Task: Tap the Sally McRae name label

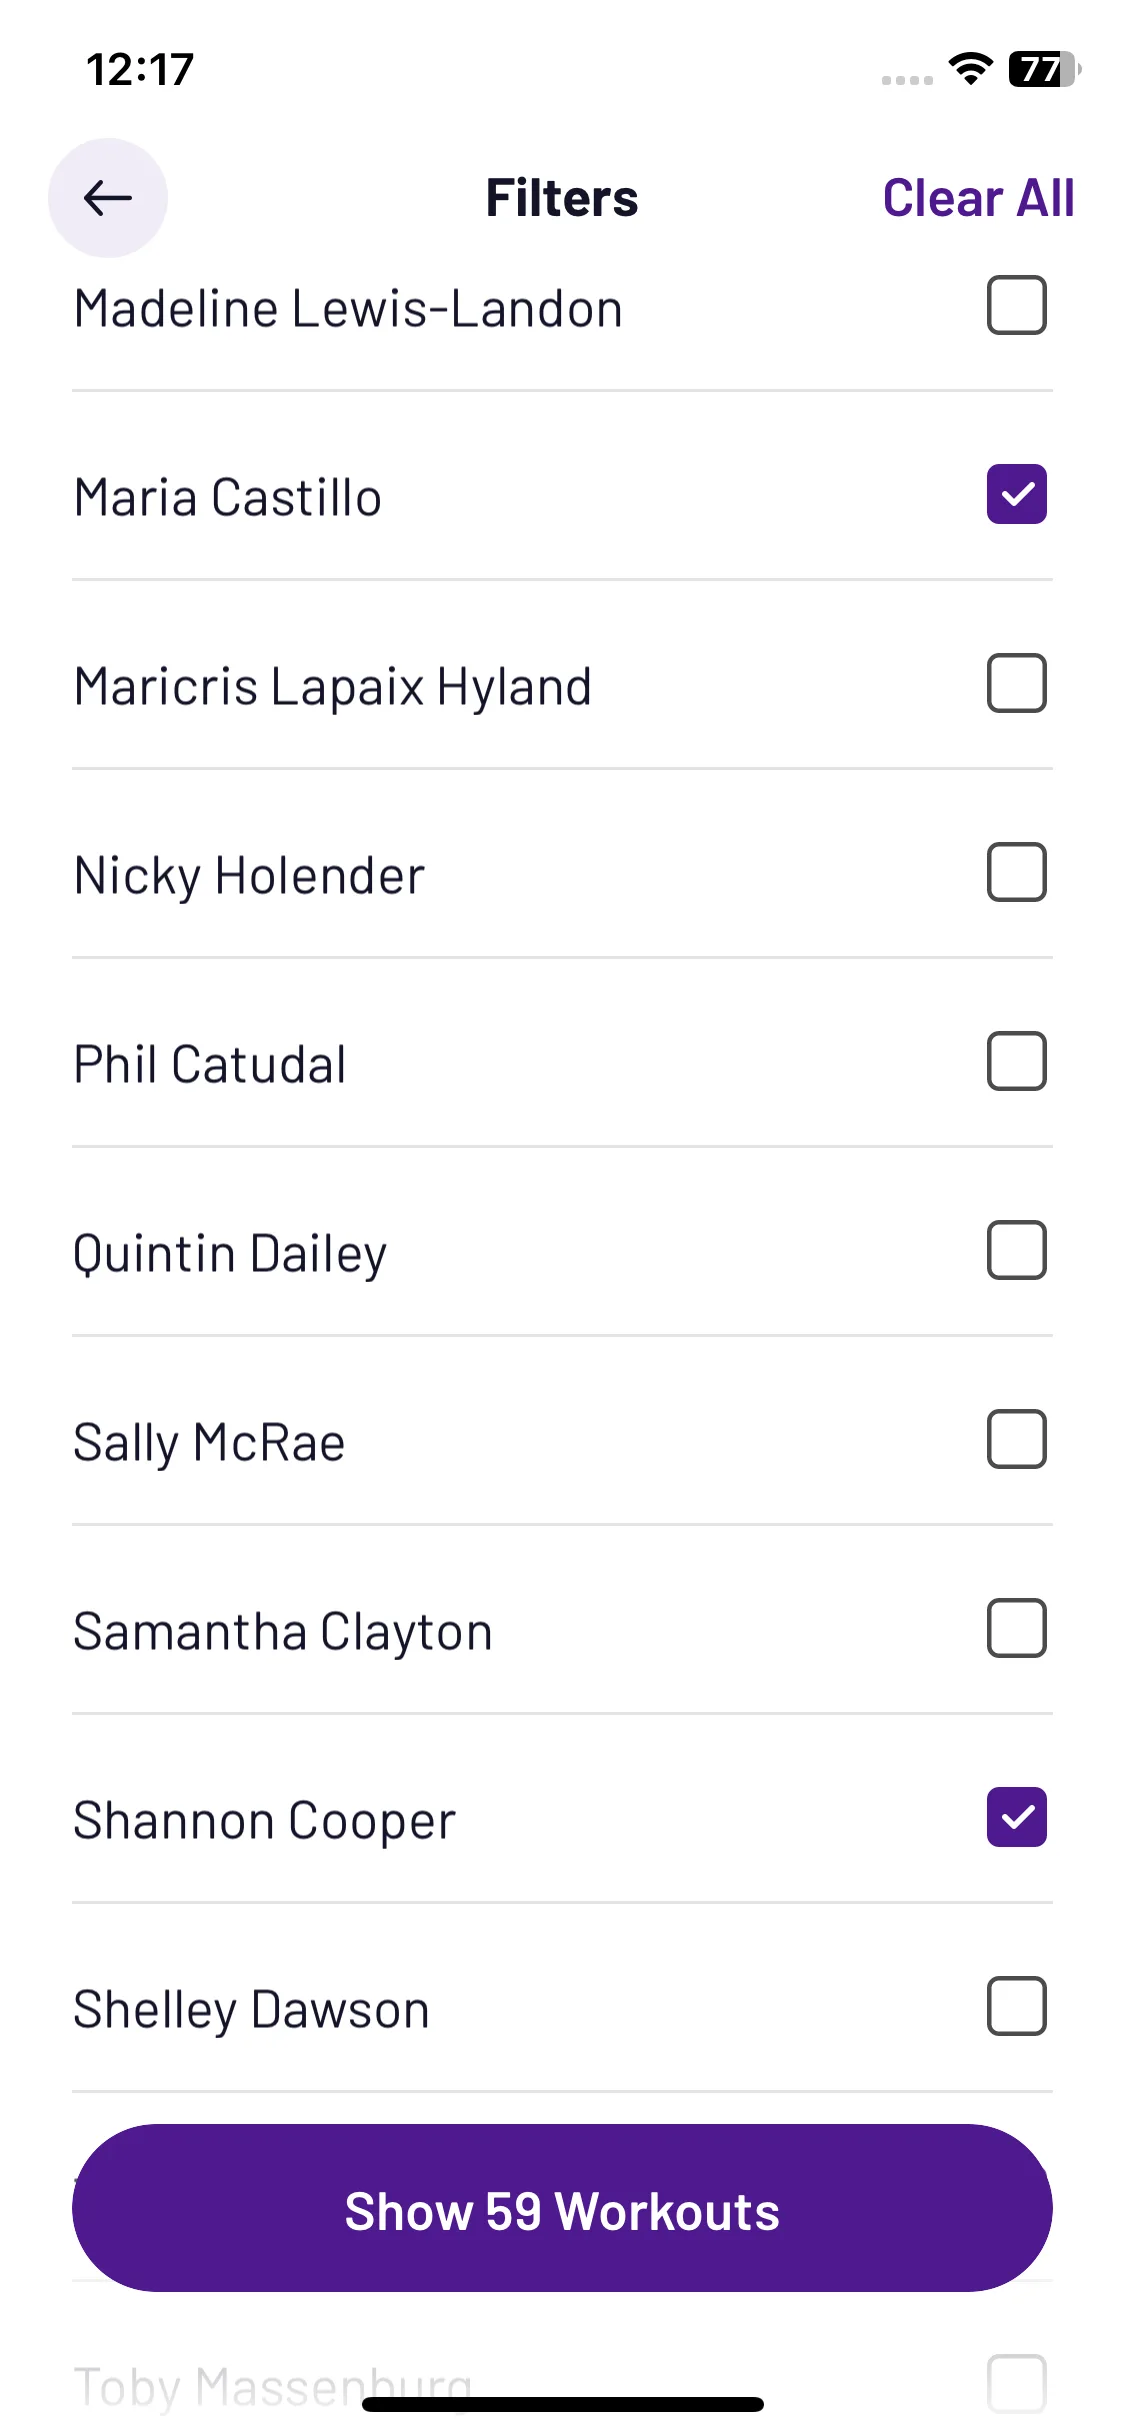Action: [209, 1443]
